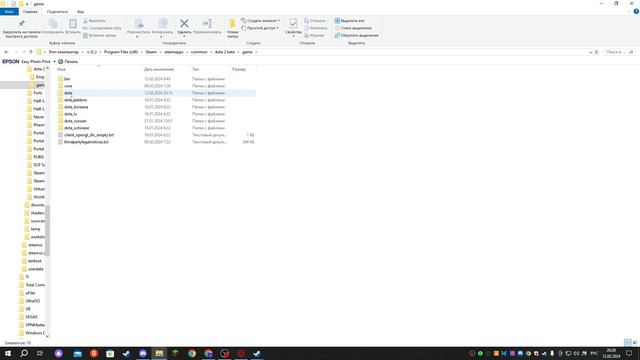640x360 pixels.
Task: Click the Refresh button beside the address bar
Action: coord(597,52)
